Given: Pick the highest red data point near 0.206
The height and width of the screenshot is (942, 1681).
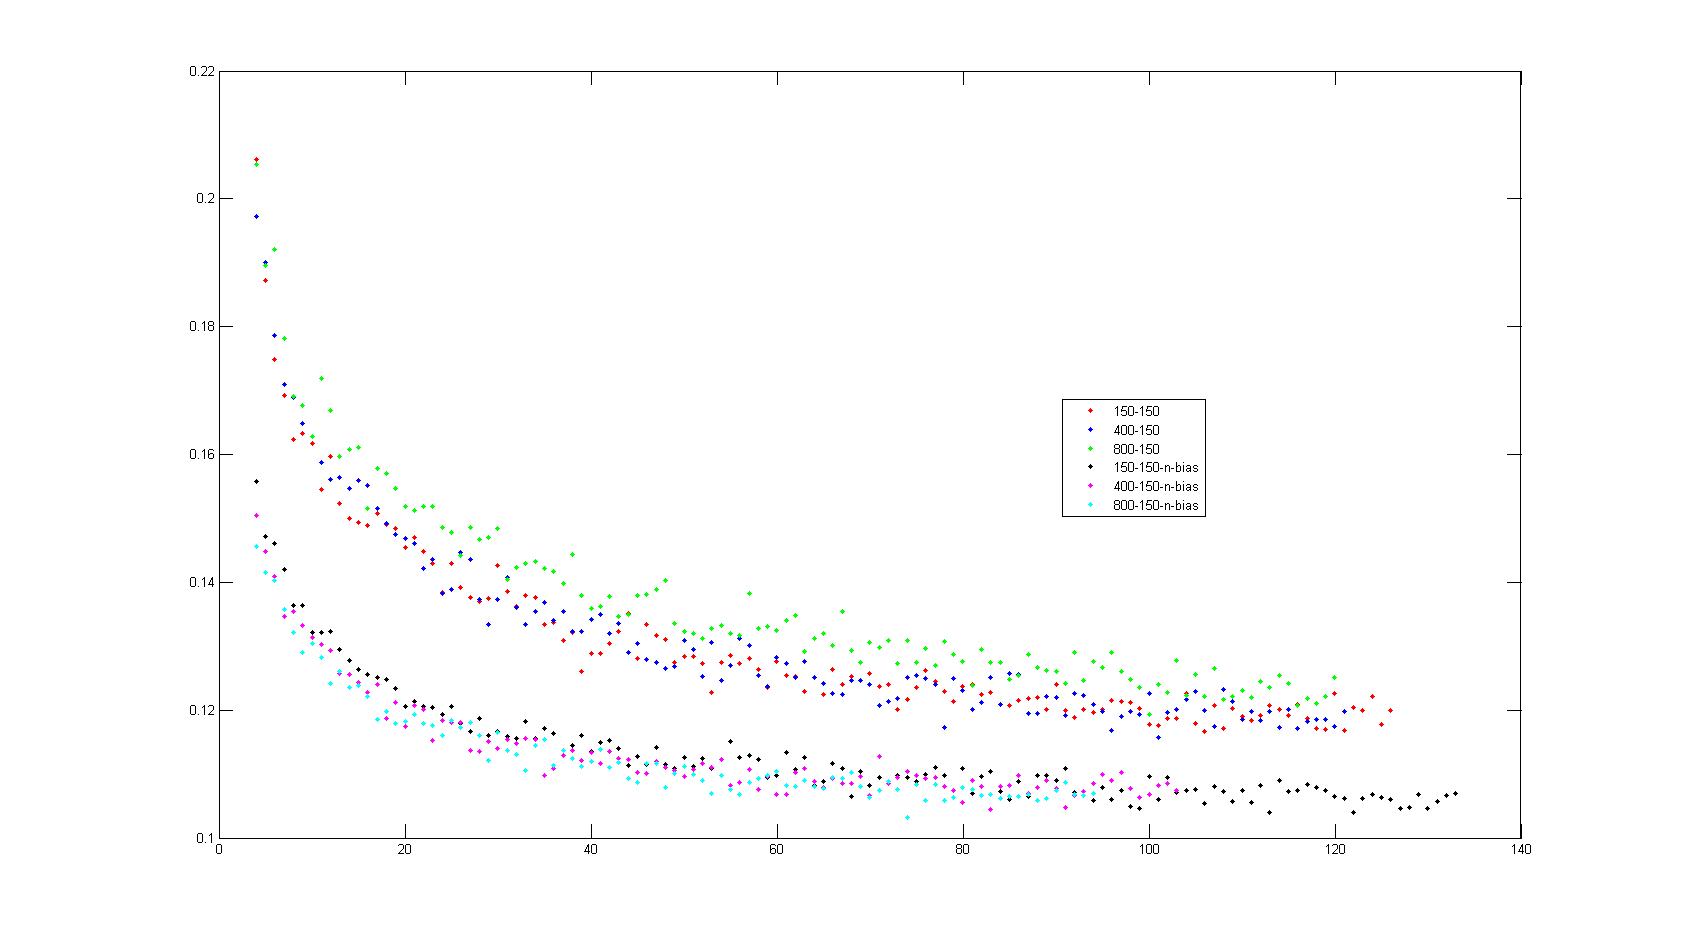Looking at the screenshot, I should [x=256, y=159].
